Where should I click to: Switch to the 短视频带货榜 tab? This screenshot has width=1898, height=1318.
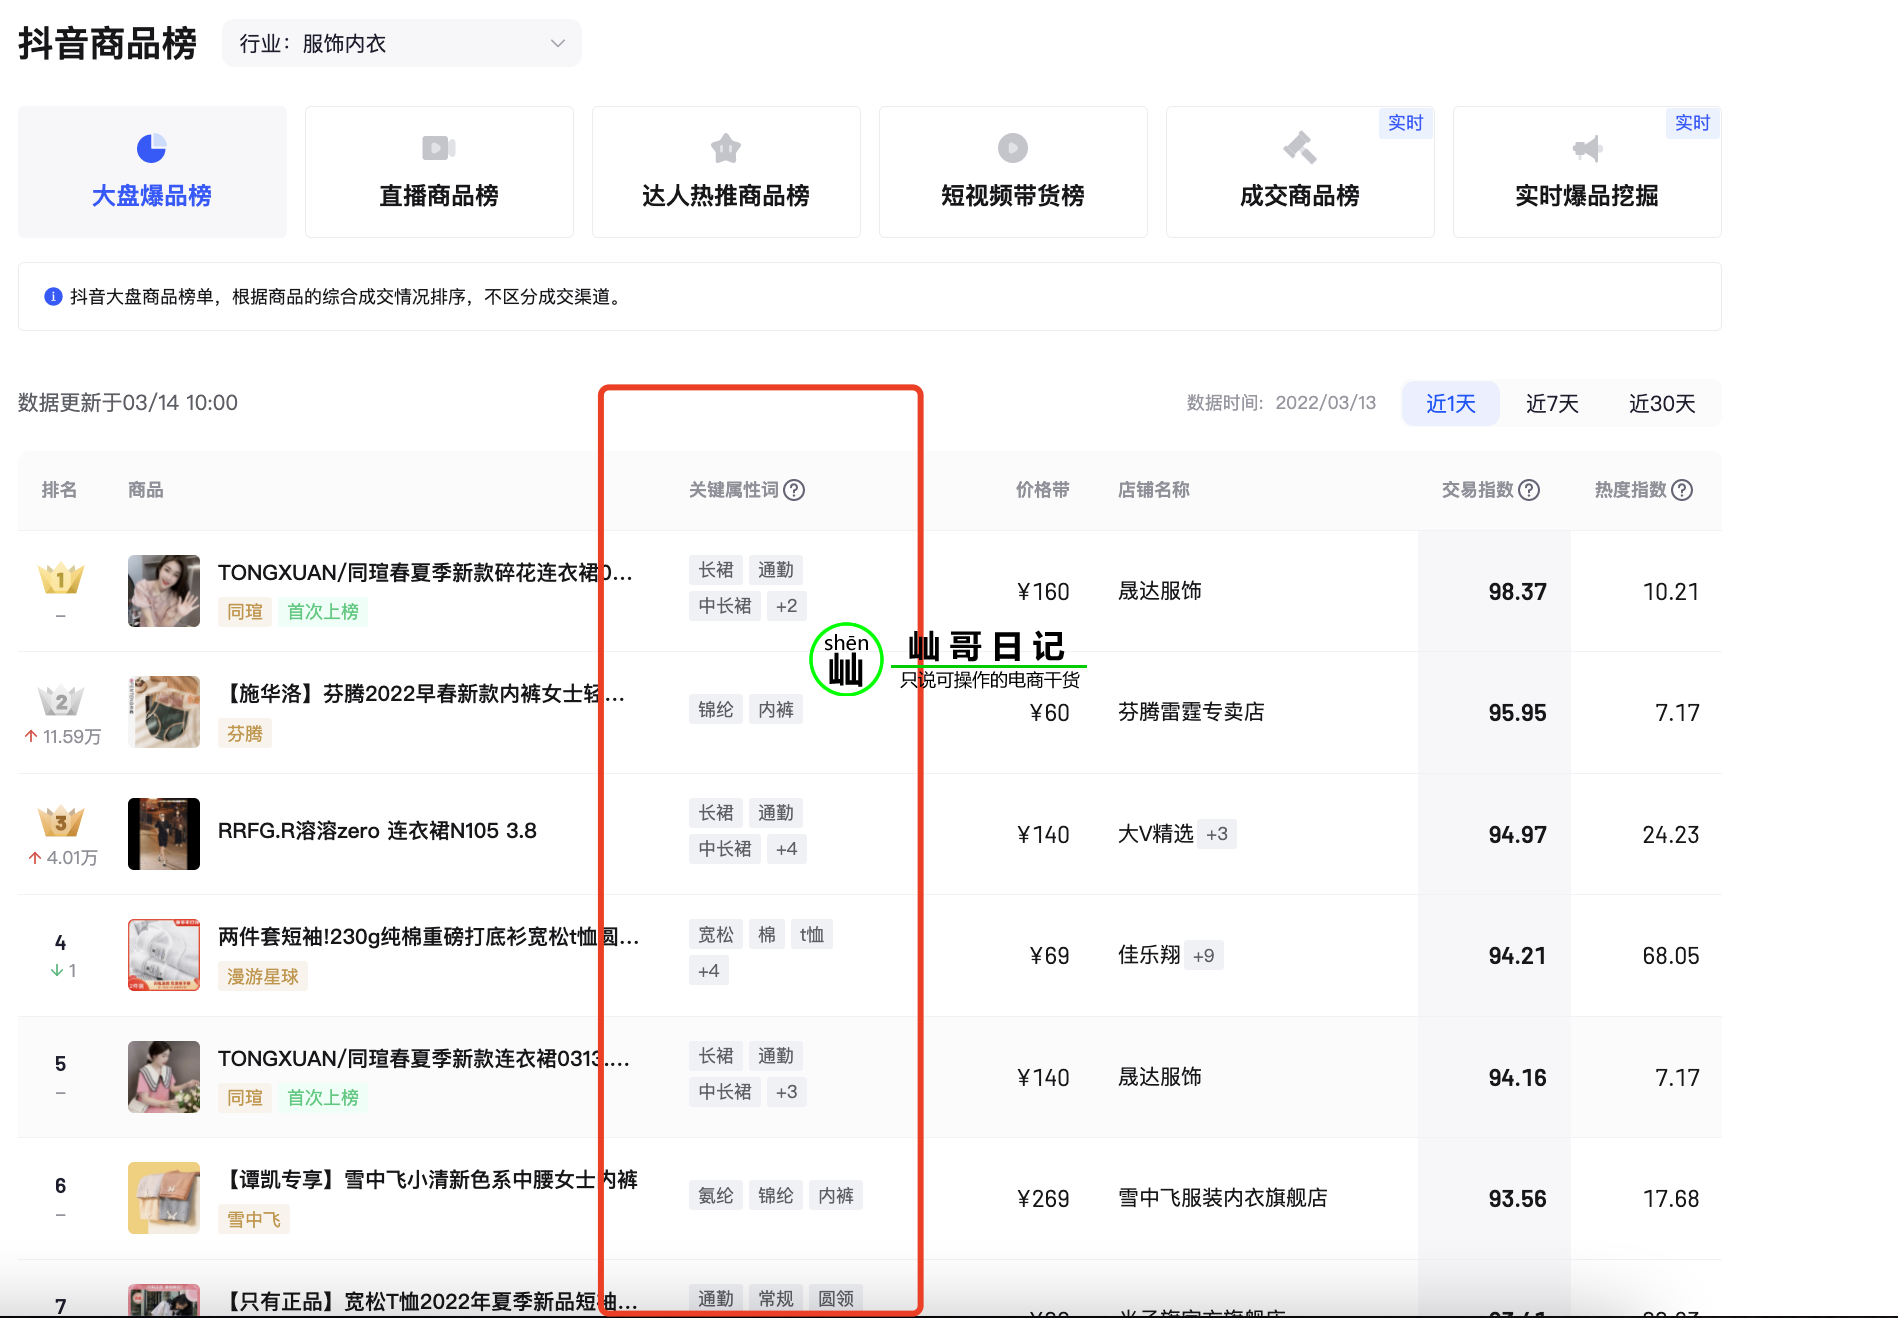[x=1013, y=171]
